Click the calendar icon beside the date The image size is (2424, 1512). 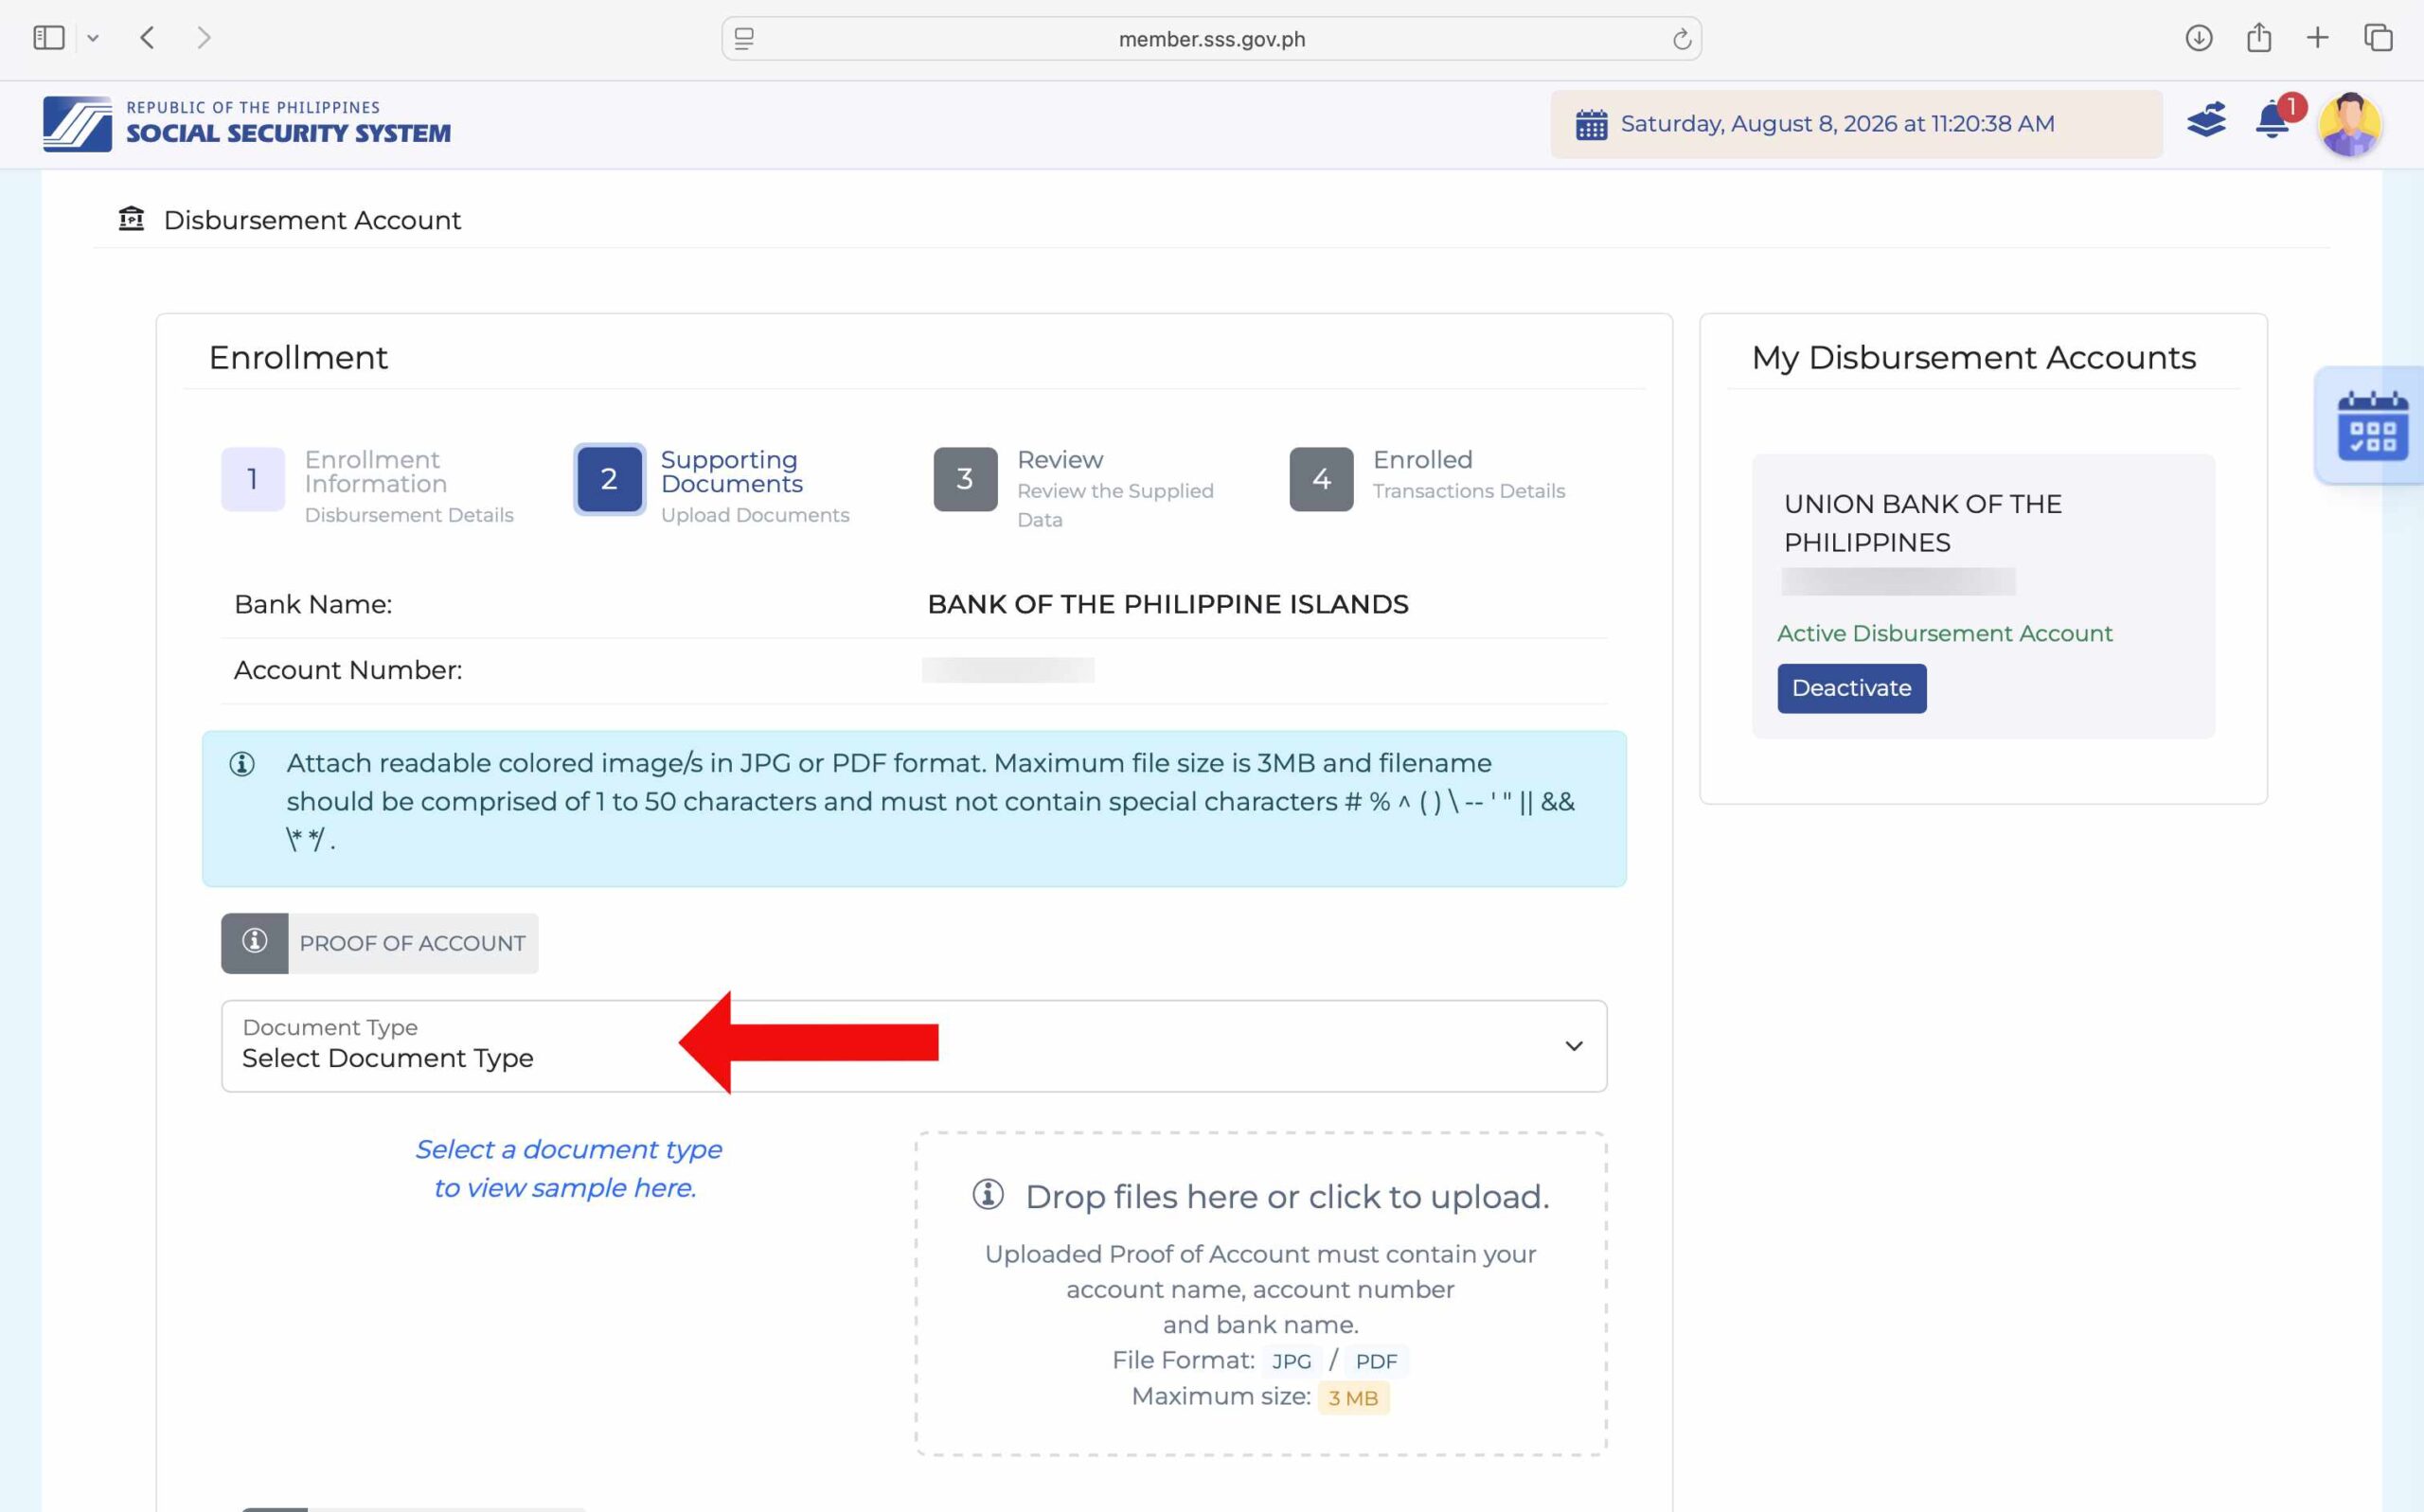[1591, 125]
